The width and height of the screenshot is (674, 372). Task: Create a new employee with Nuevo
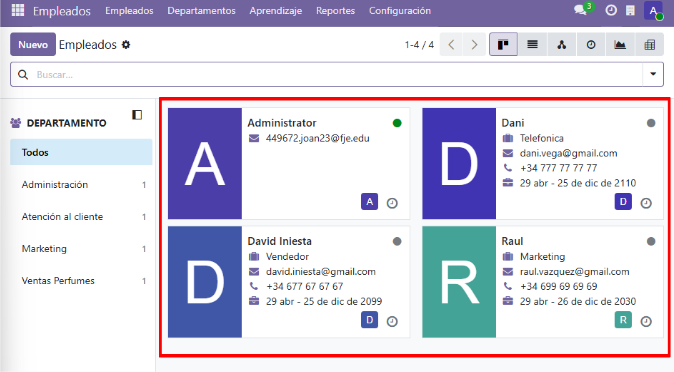pos(33,44)
